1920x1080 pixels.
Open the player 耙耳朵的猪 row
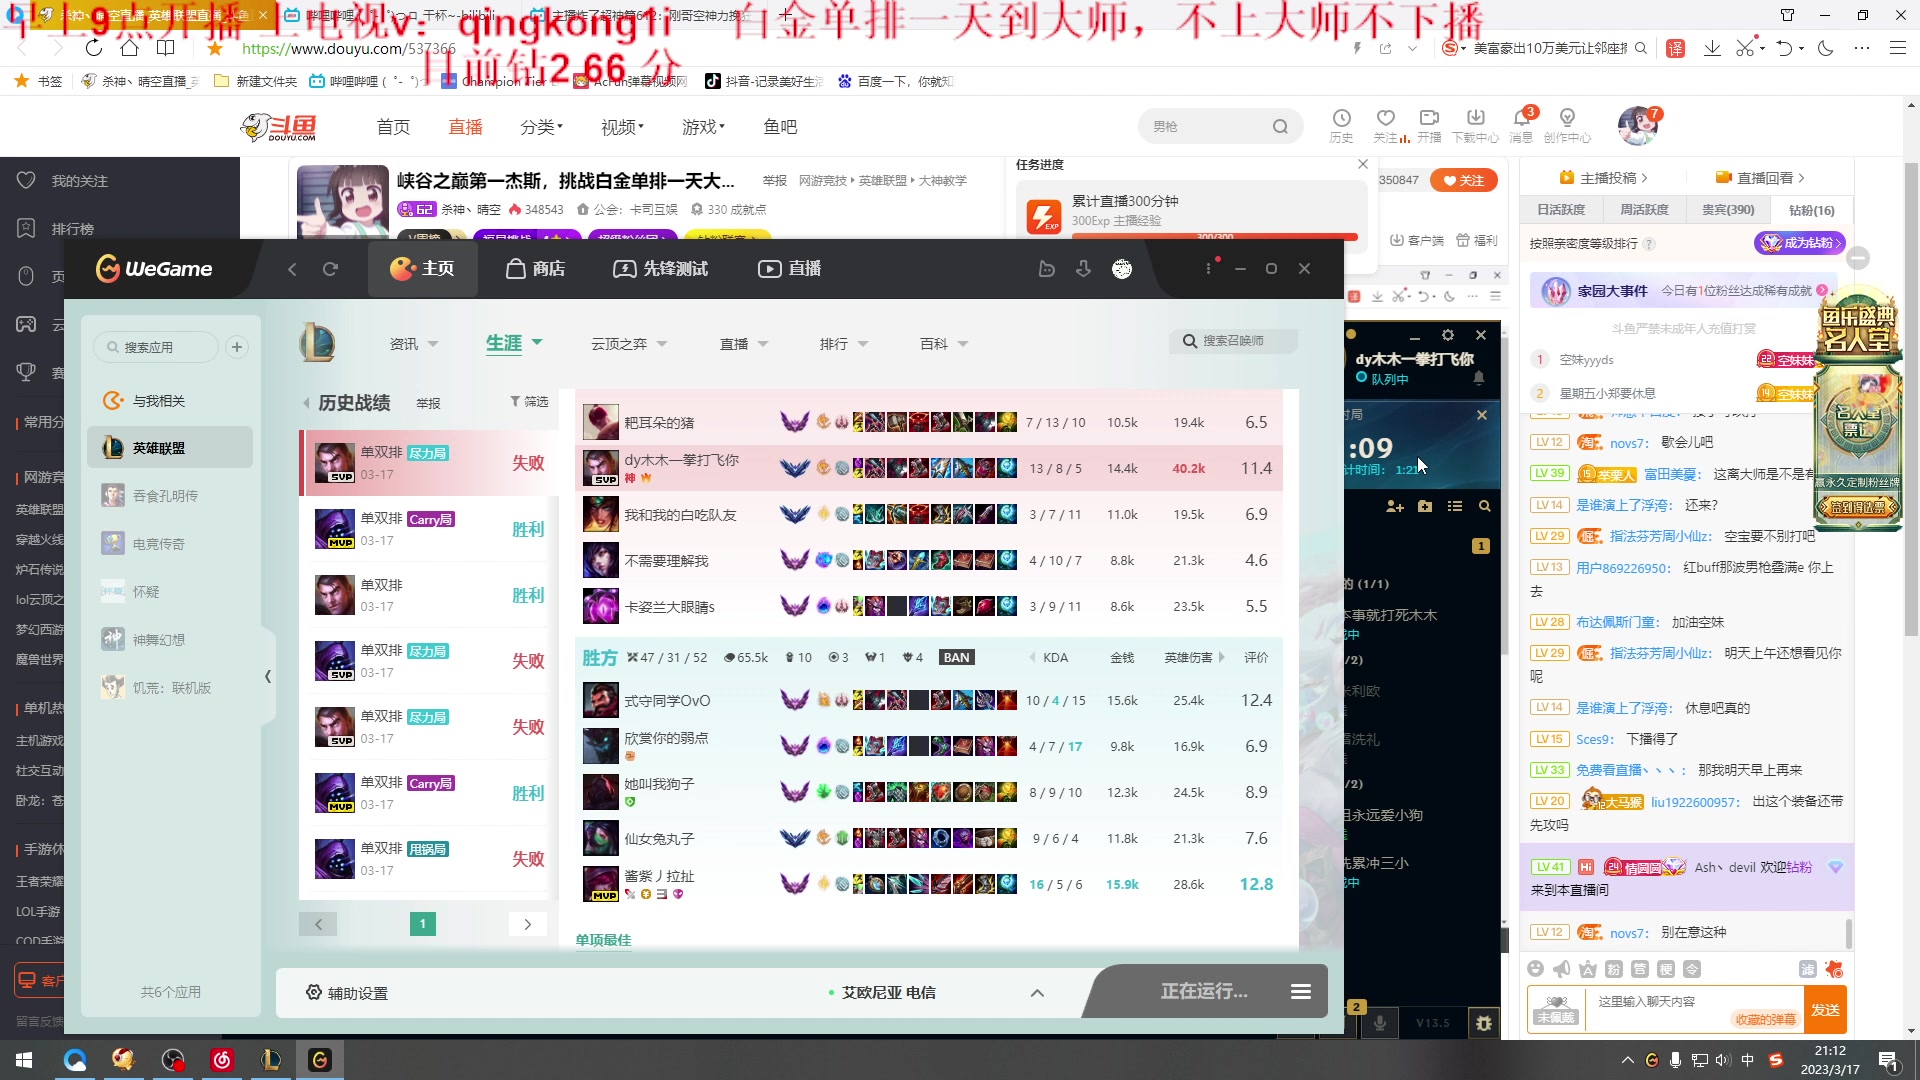(x=930, y=422)
